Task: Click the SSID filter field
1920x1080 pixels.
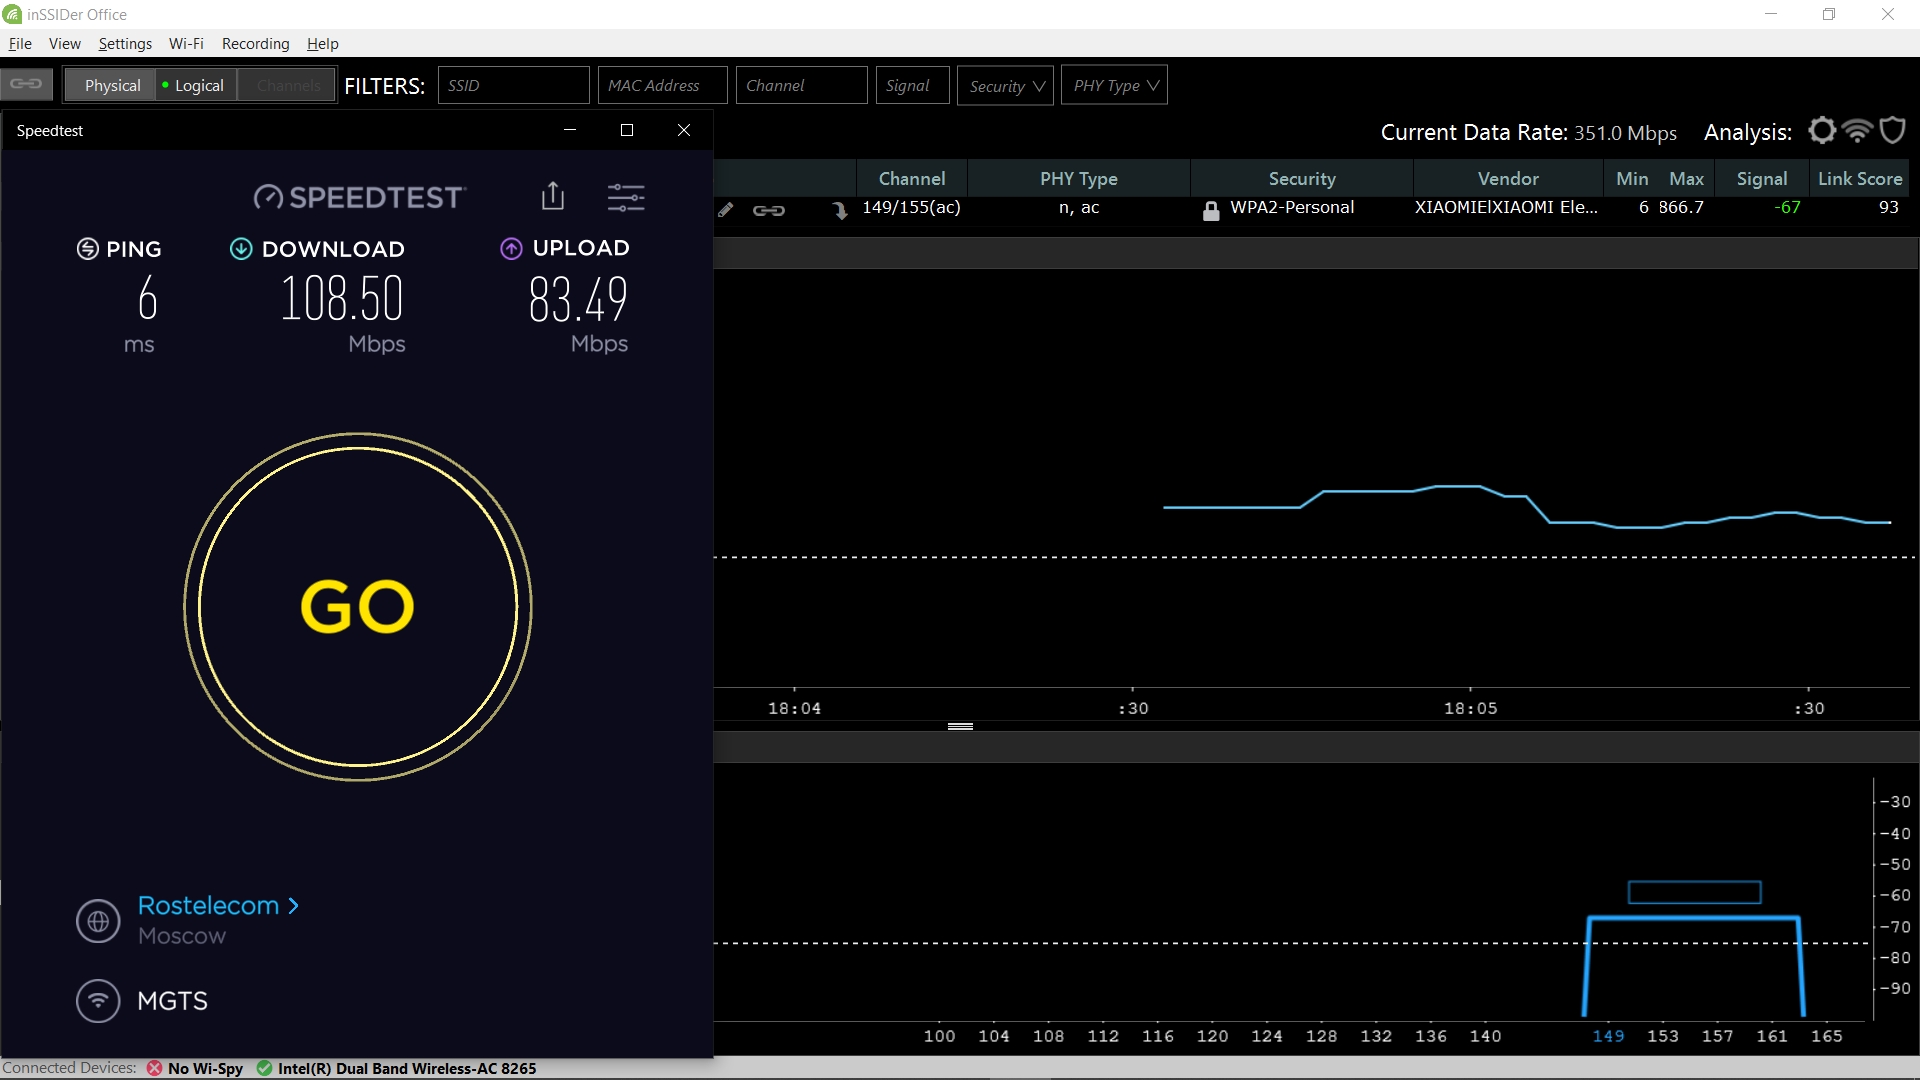Action: click(x=513, y=85)
